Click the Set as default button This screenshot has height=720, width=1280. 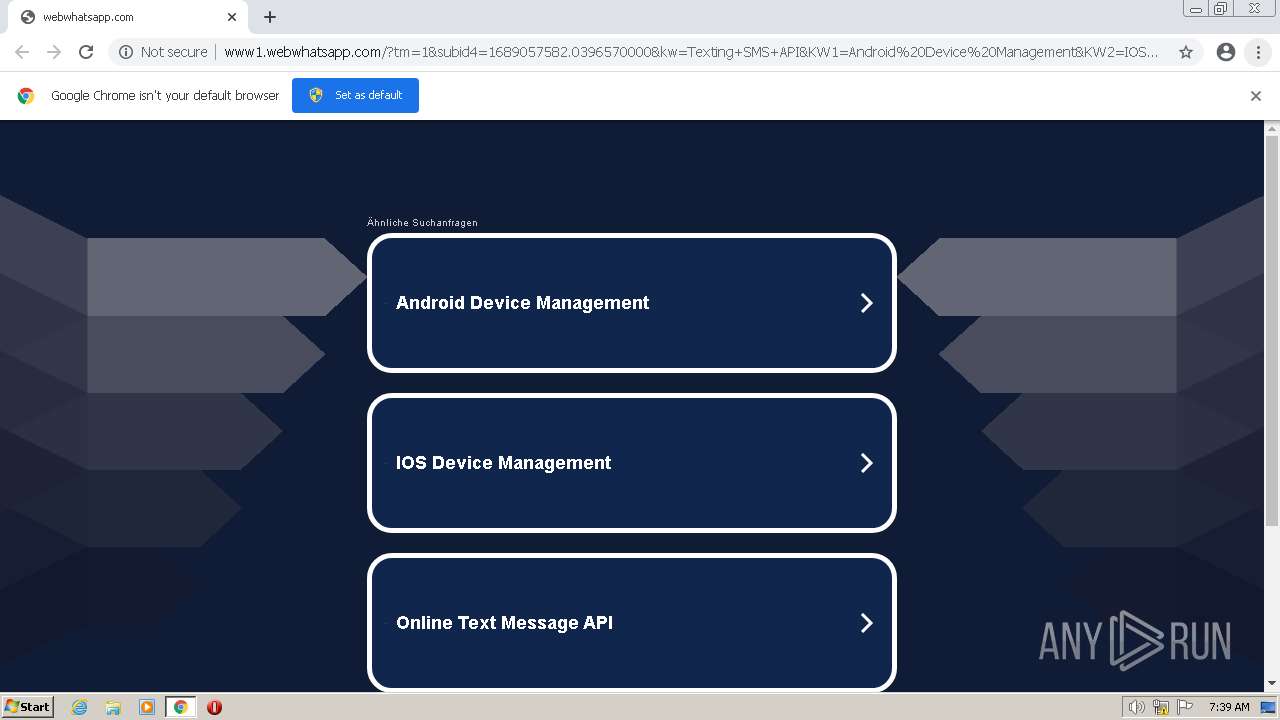pyautogui.click(x=355, y=95)
